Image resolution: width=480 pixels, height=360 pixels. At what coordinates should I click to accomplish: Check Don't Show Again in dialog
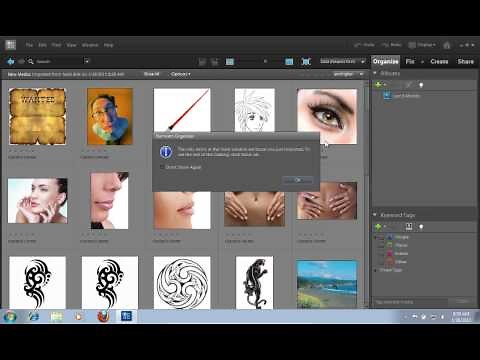point(162,167)
